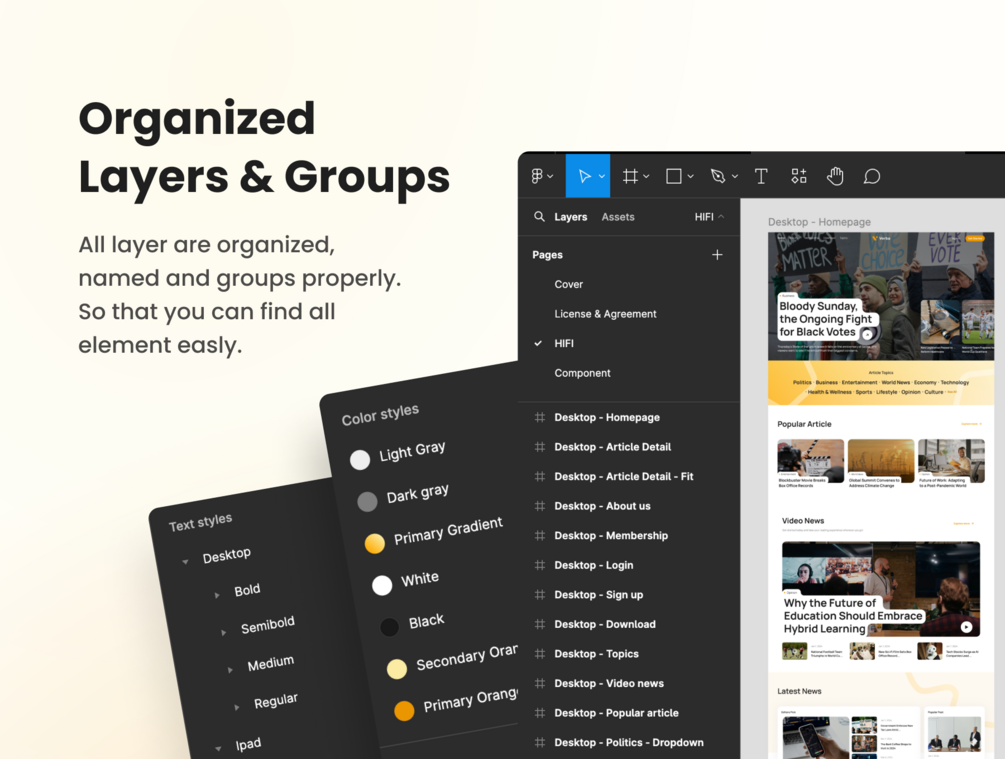This screenshot has height=759, width=1005.
Task: Expand the Medium text styles group
Action: coord(230,670)
